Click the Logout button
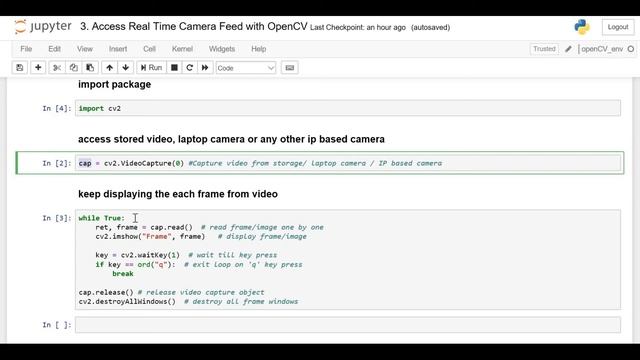640x360 pixels. [618, 27]
